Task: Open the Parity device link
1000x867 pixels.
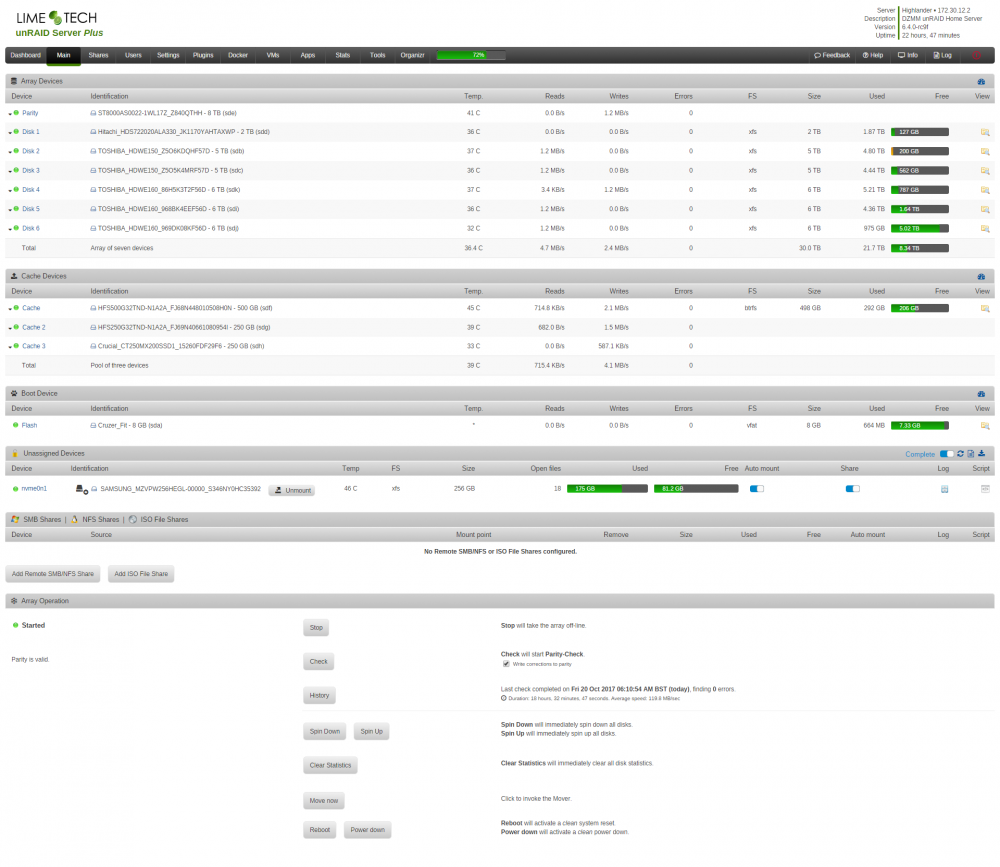Action: (x=30, y=114)
